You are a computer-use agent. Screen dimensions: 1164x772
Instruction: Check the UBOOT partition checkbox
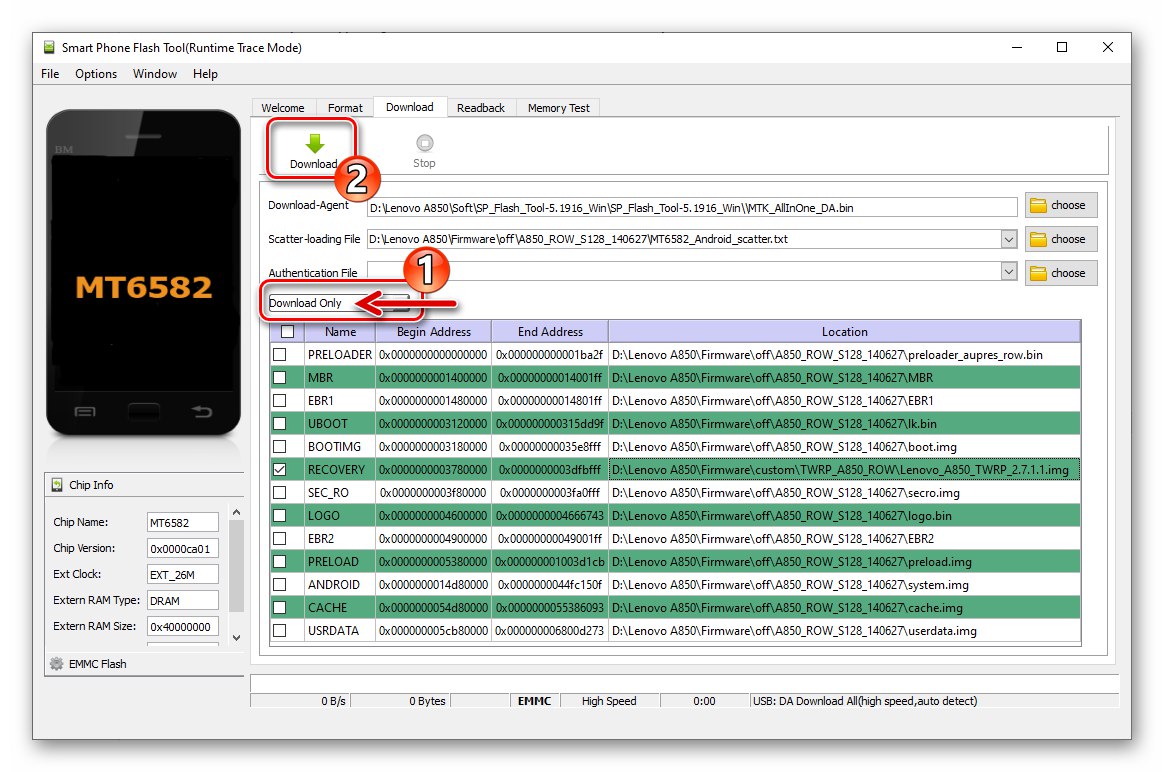tap(280, 424)
